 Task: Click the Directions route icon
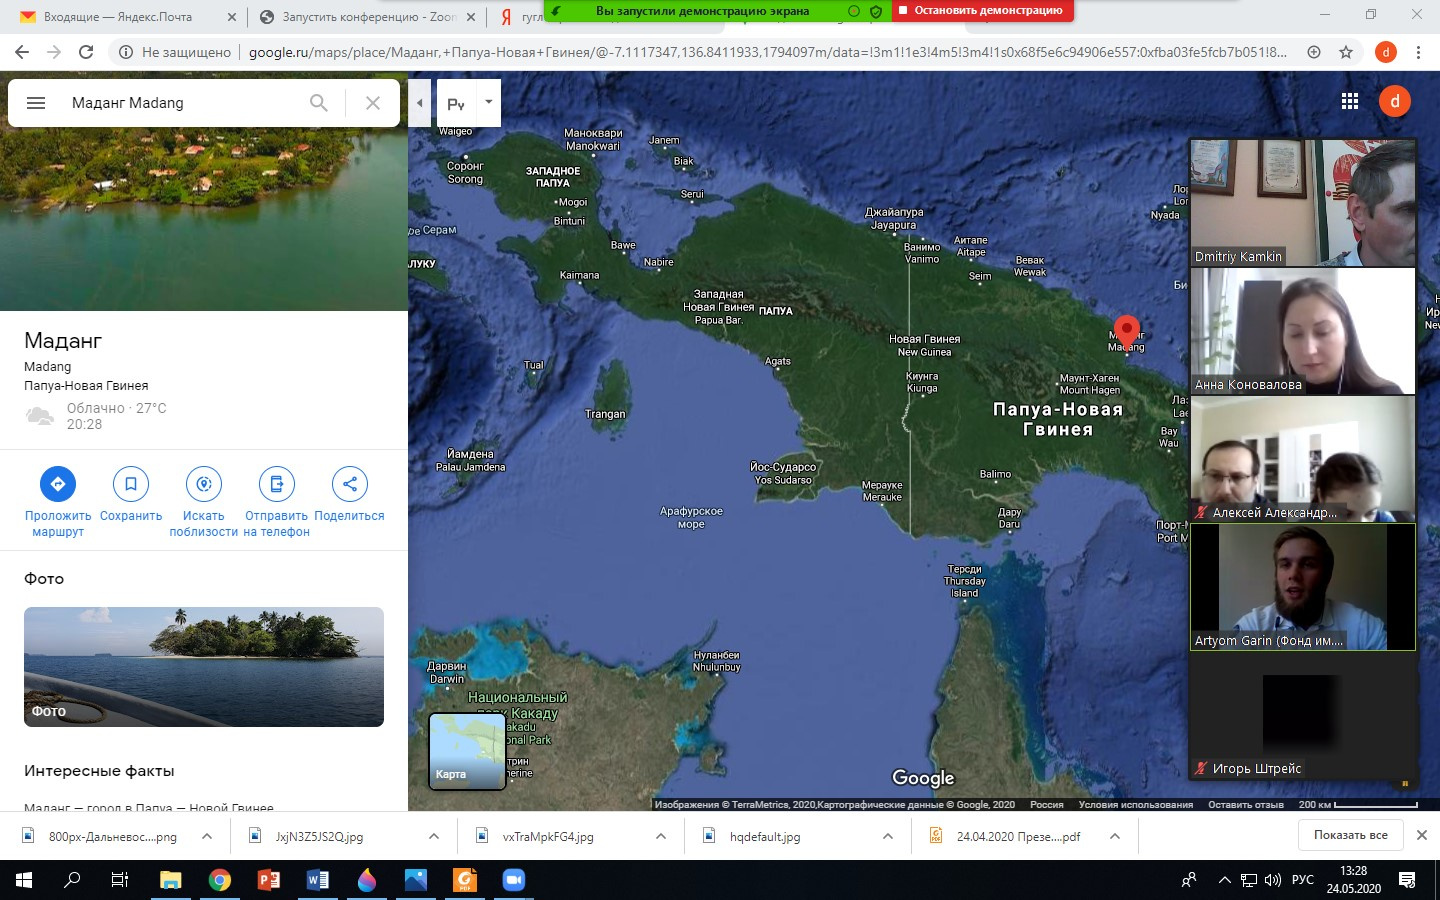tap(57, 484)
